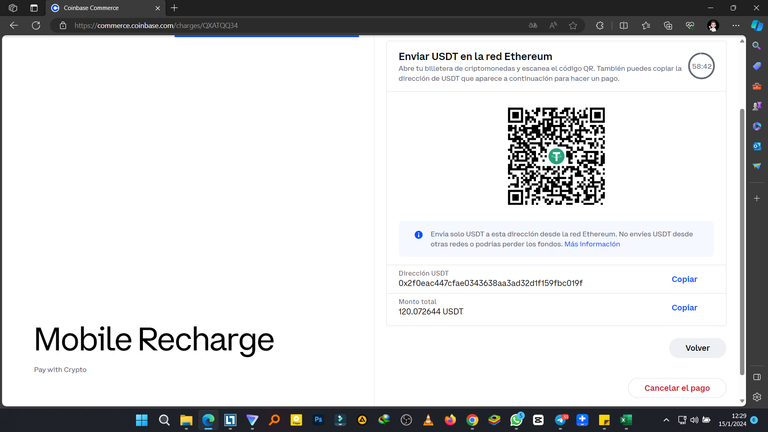Click the site lock icon in address bar
The width and height of the screenshot is (768, 432).
63,25
